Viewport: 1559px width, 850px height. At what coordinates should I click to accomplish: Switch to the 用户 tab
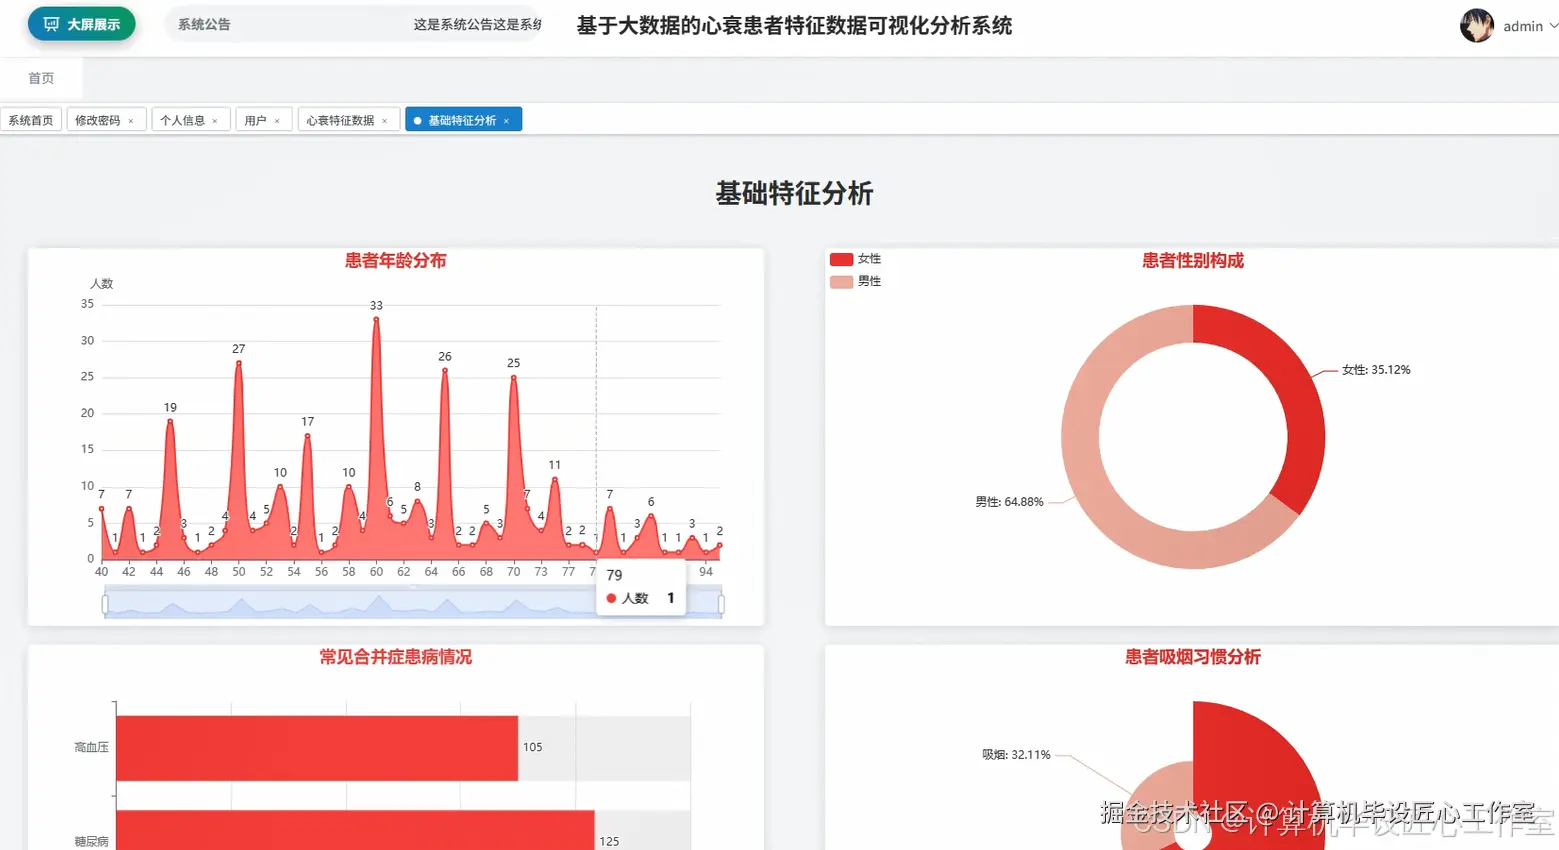point(257,119)
